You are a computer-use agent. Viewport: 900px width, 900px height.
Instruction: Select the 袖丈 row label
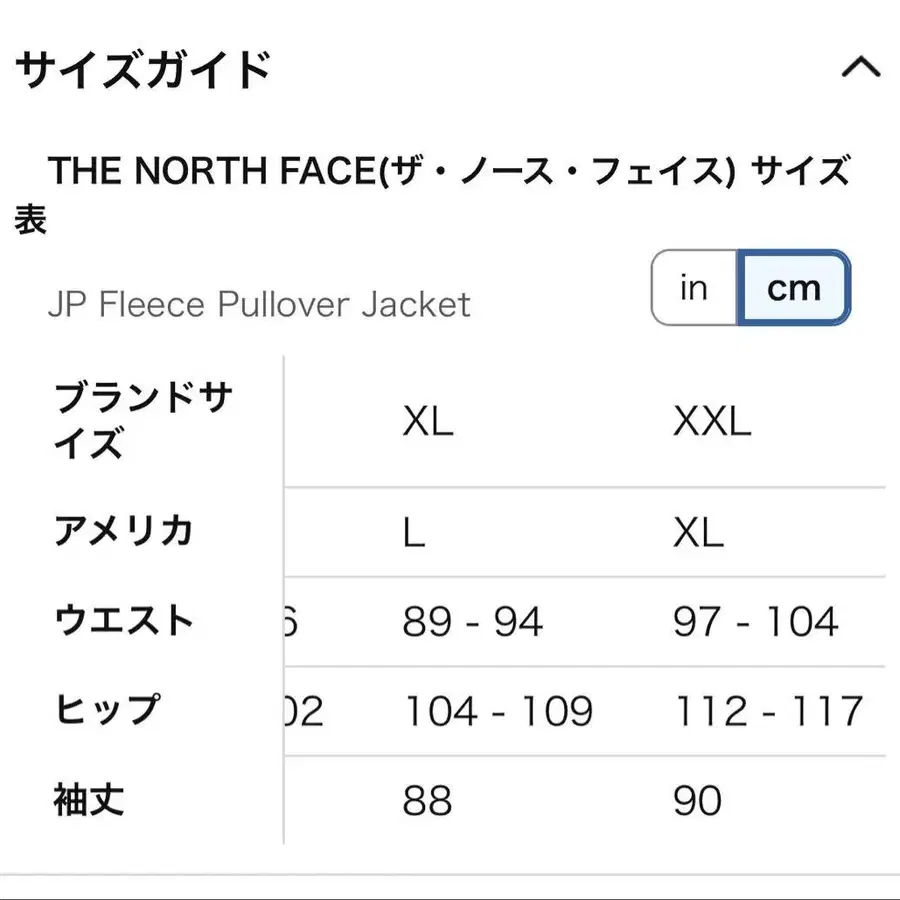coord(89,800)
